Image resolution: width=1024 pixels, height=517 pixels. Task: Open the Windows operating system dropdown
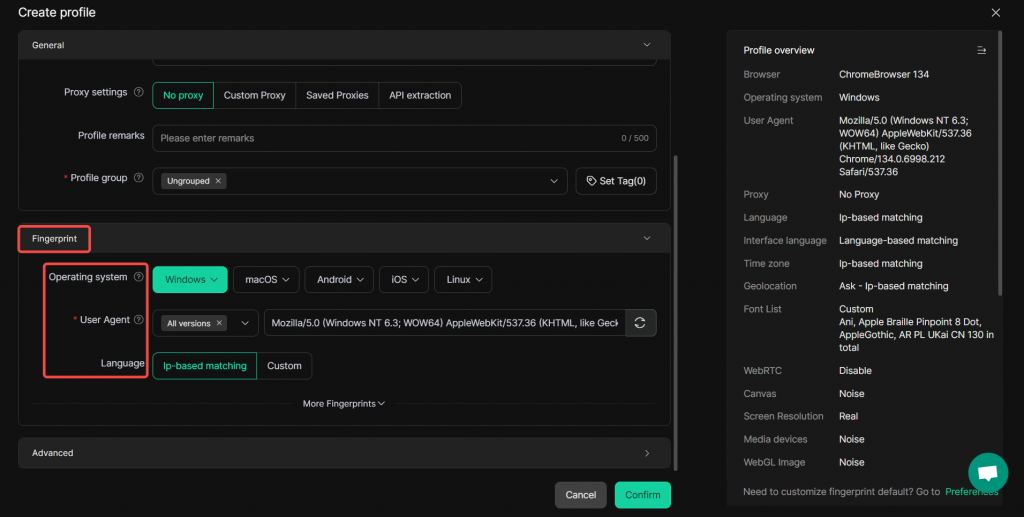click(x=190, y=280)
